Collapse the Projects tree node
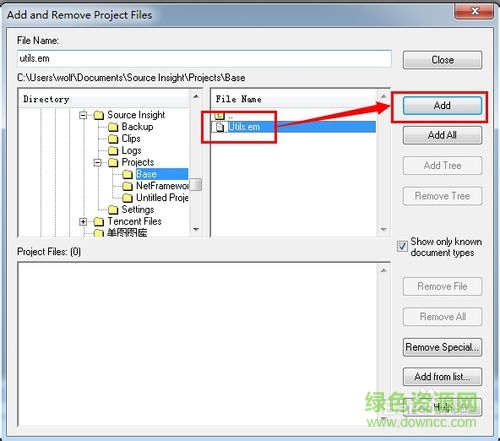This screenshot has width=500, height=441. tap(97, 163)
